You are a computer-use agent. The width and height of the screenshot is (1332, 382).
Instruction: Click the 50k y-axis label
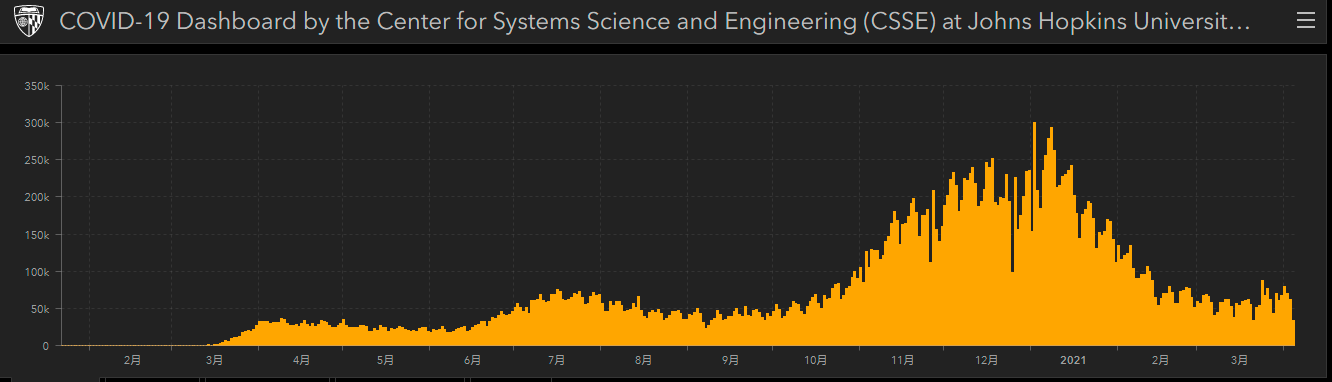click(40, 309)
